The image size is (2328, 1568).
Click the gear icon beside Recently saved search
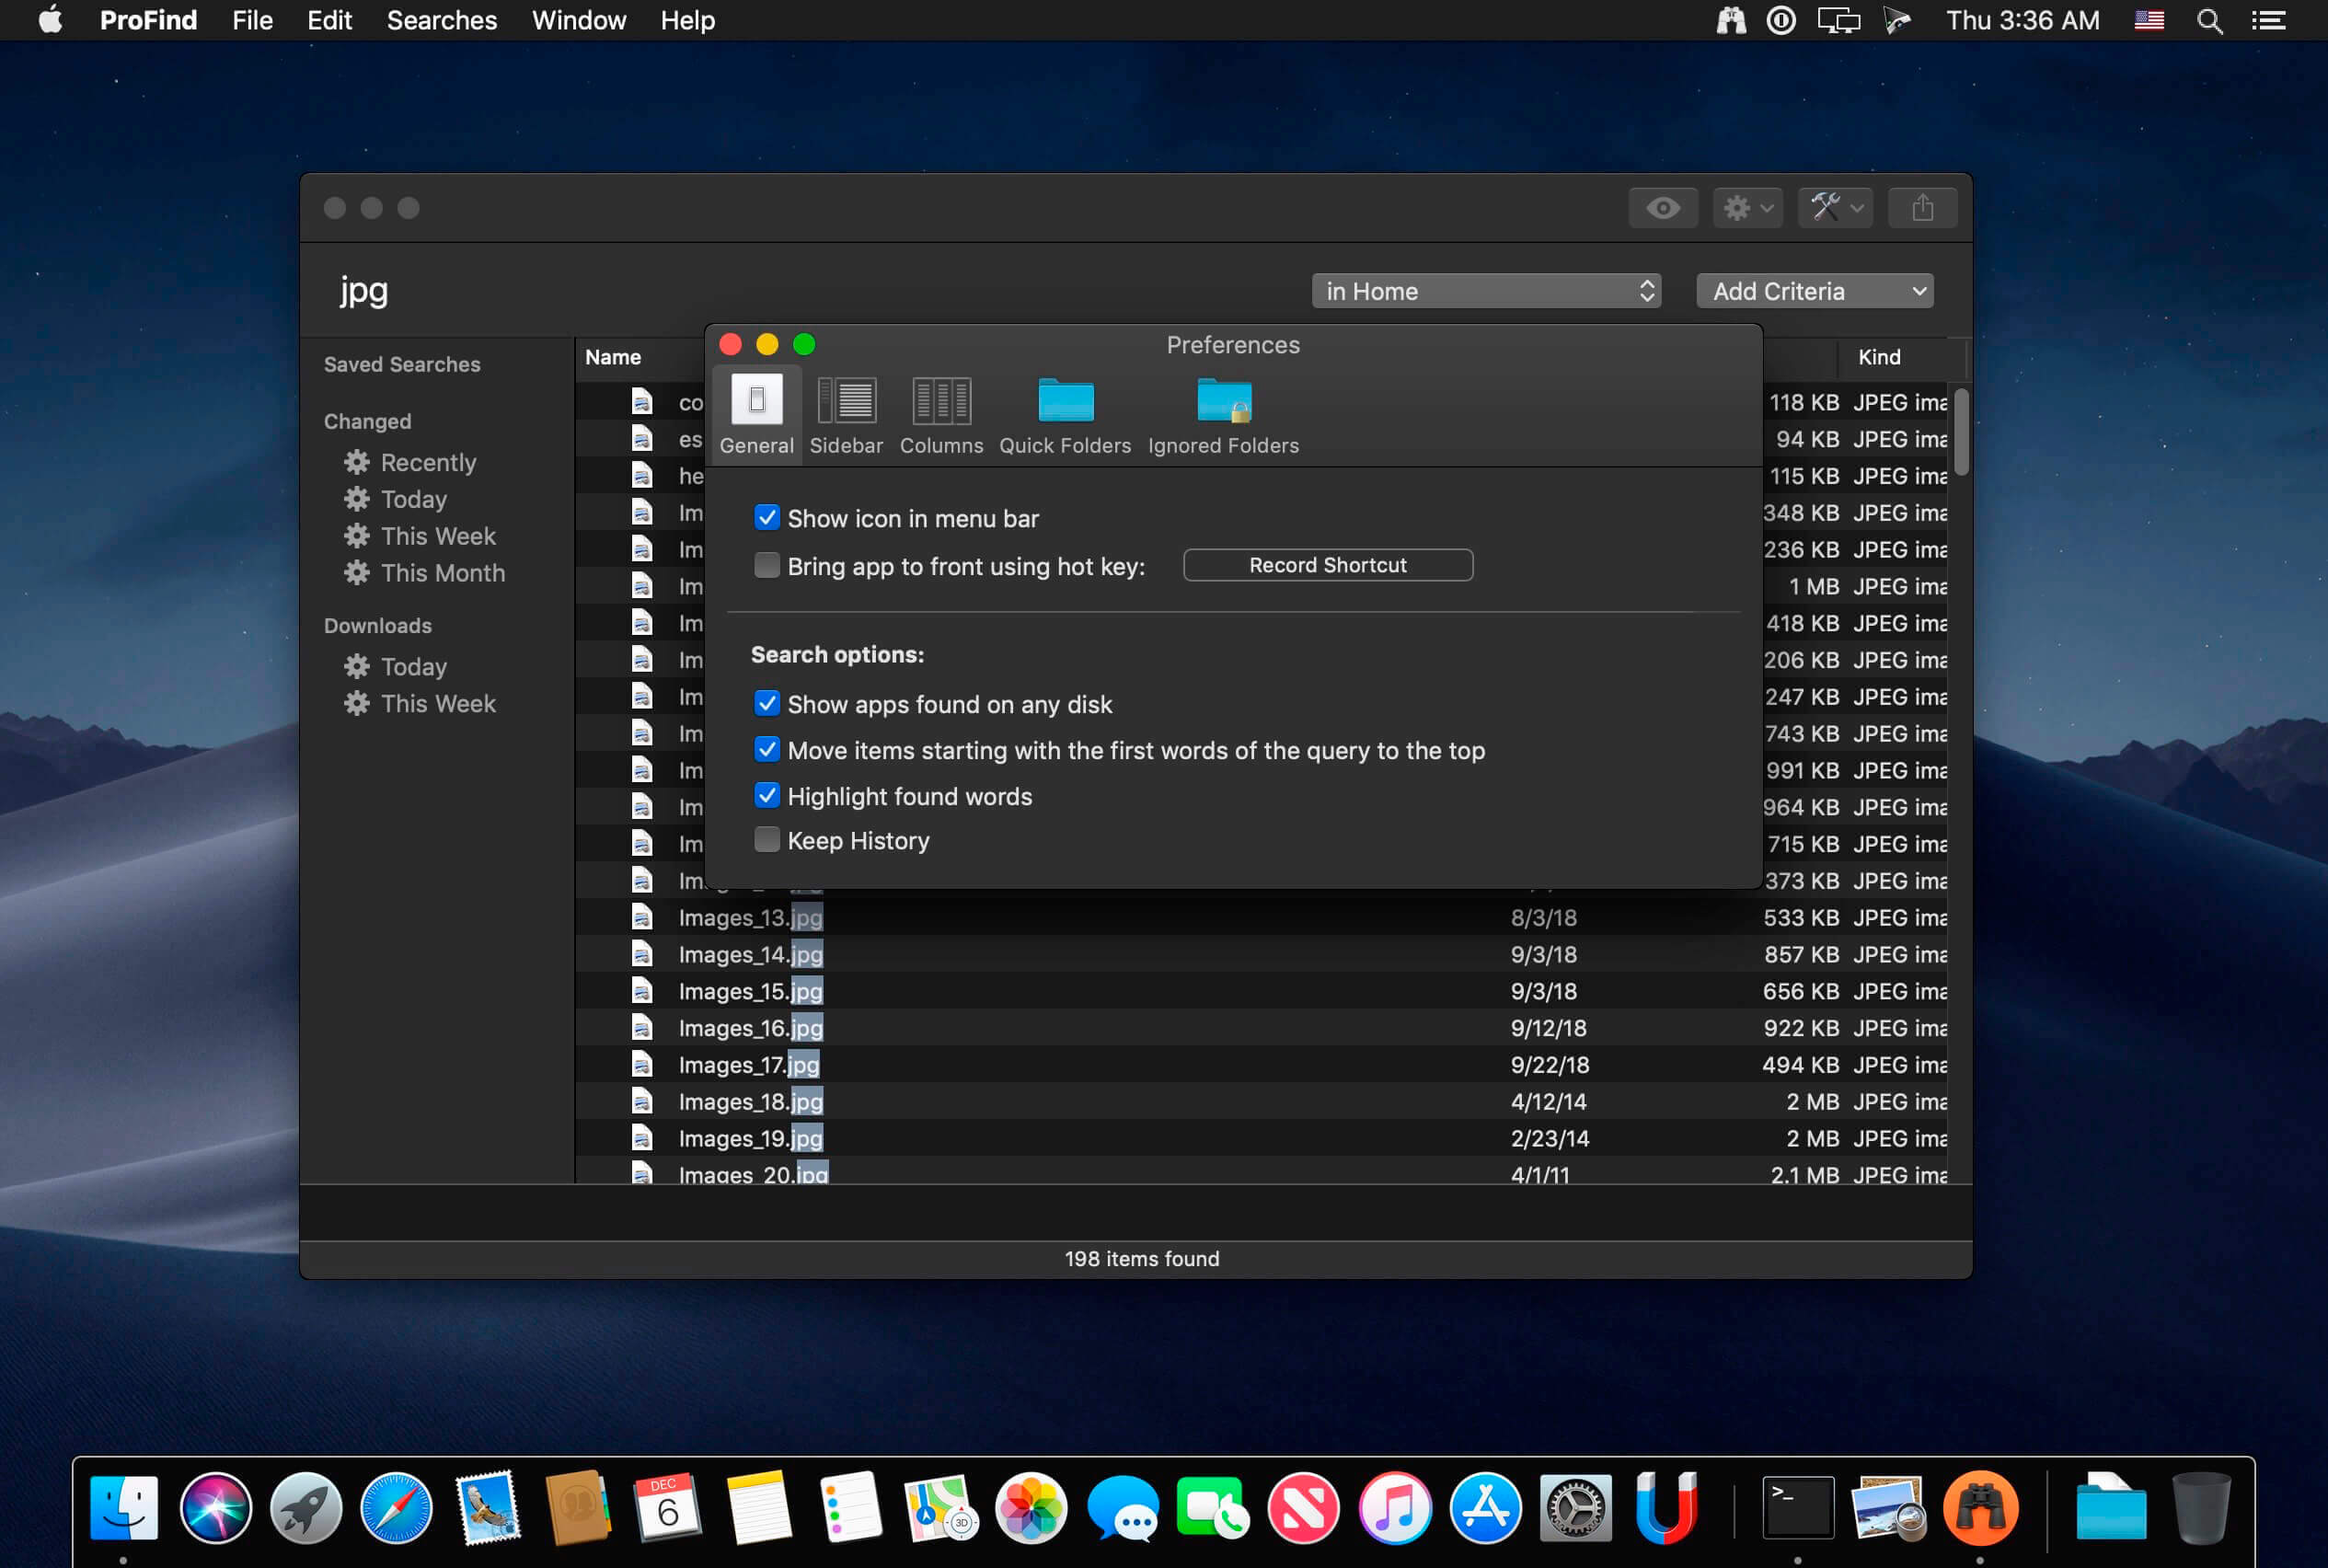coord(357,461)
